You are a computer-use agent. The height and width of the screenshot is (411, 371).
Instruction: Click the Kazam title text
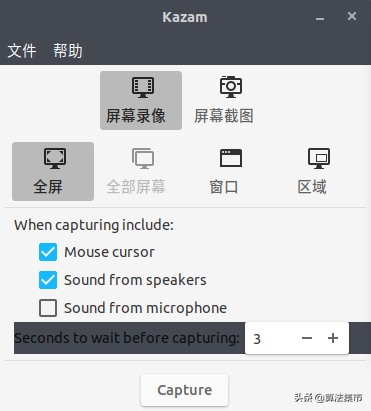click(x=185, y=17)
